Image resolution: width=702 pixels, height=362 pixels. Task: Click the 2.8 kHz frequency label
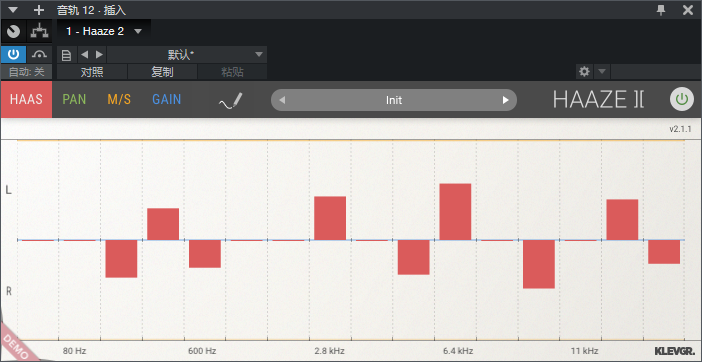[x=329, y=351]
